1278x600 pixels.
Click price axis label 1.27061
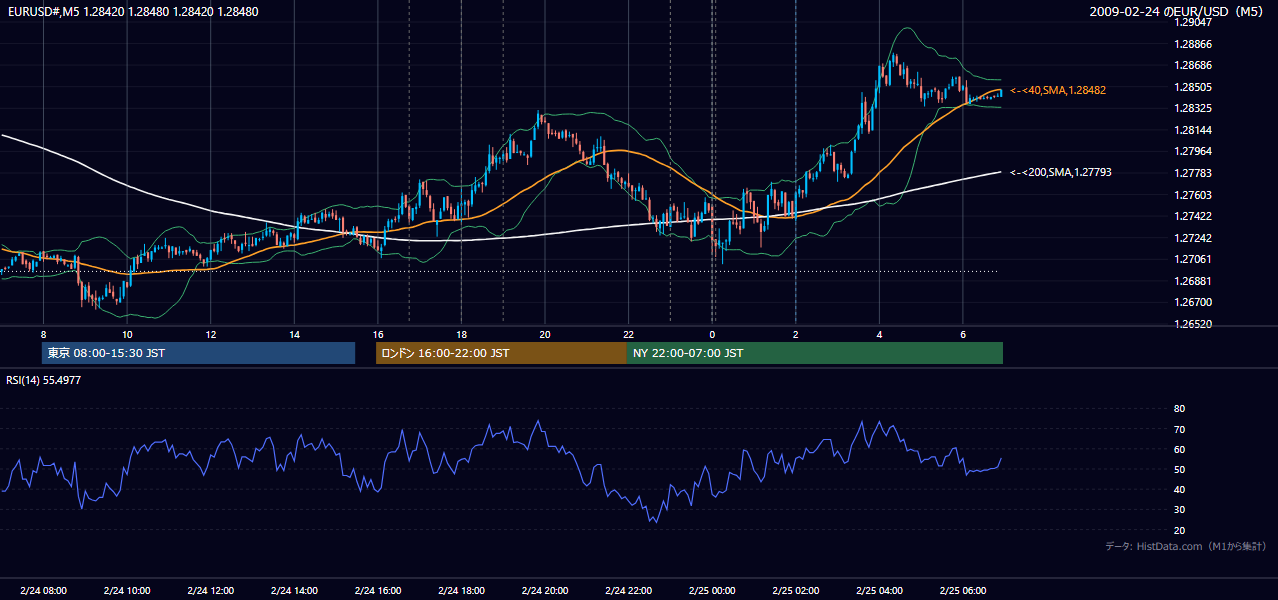[1193, 259]
